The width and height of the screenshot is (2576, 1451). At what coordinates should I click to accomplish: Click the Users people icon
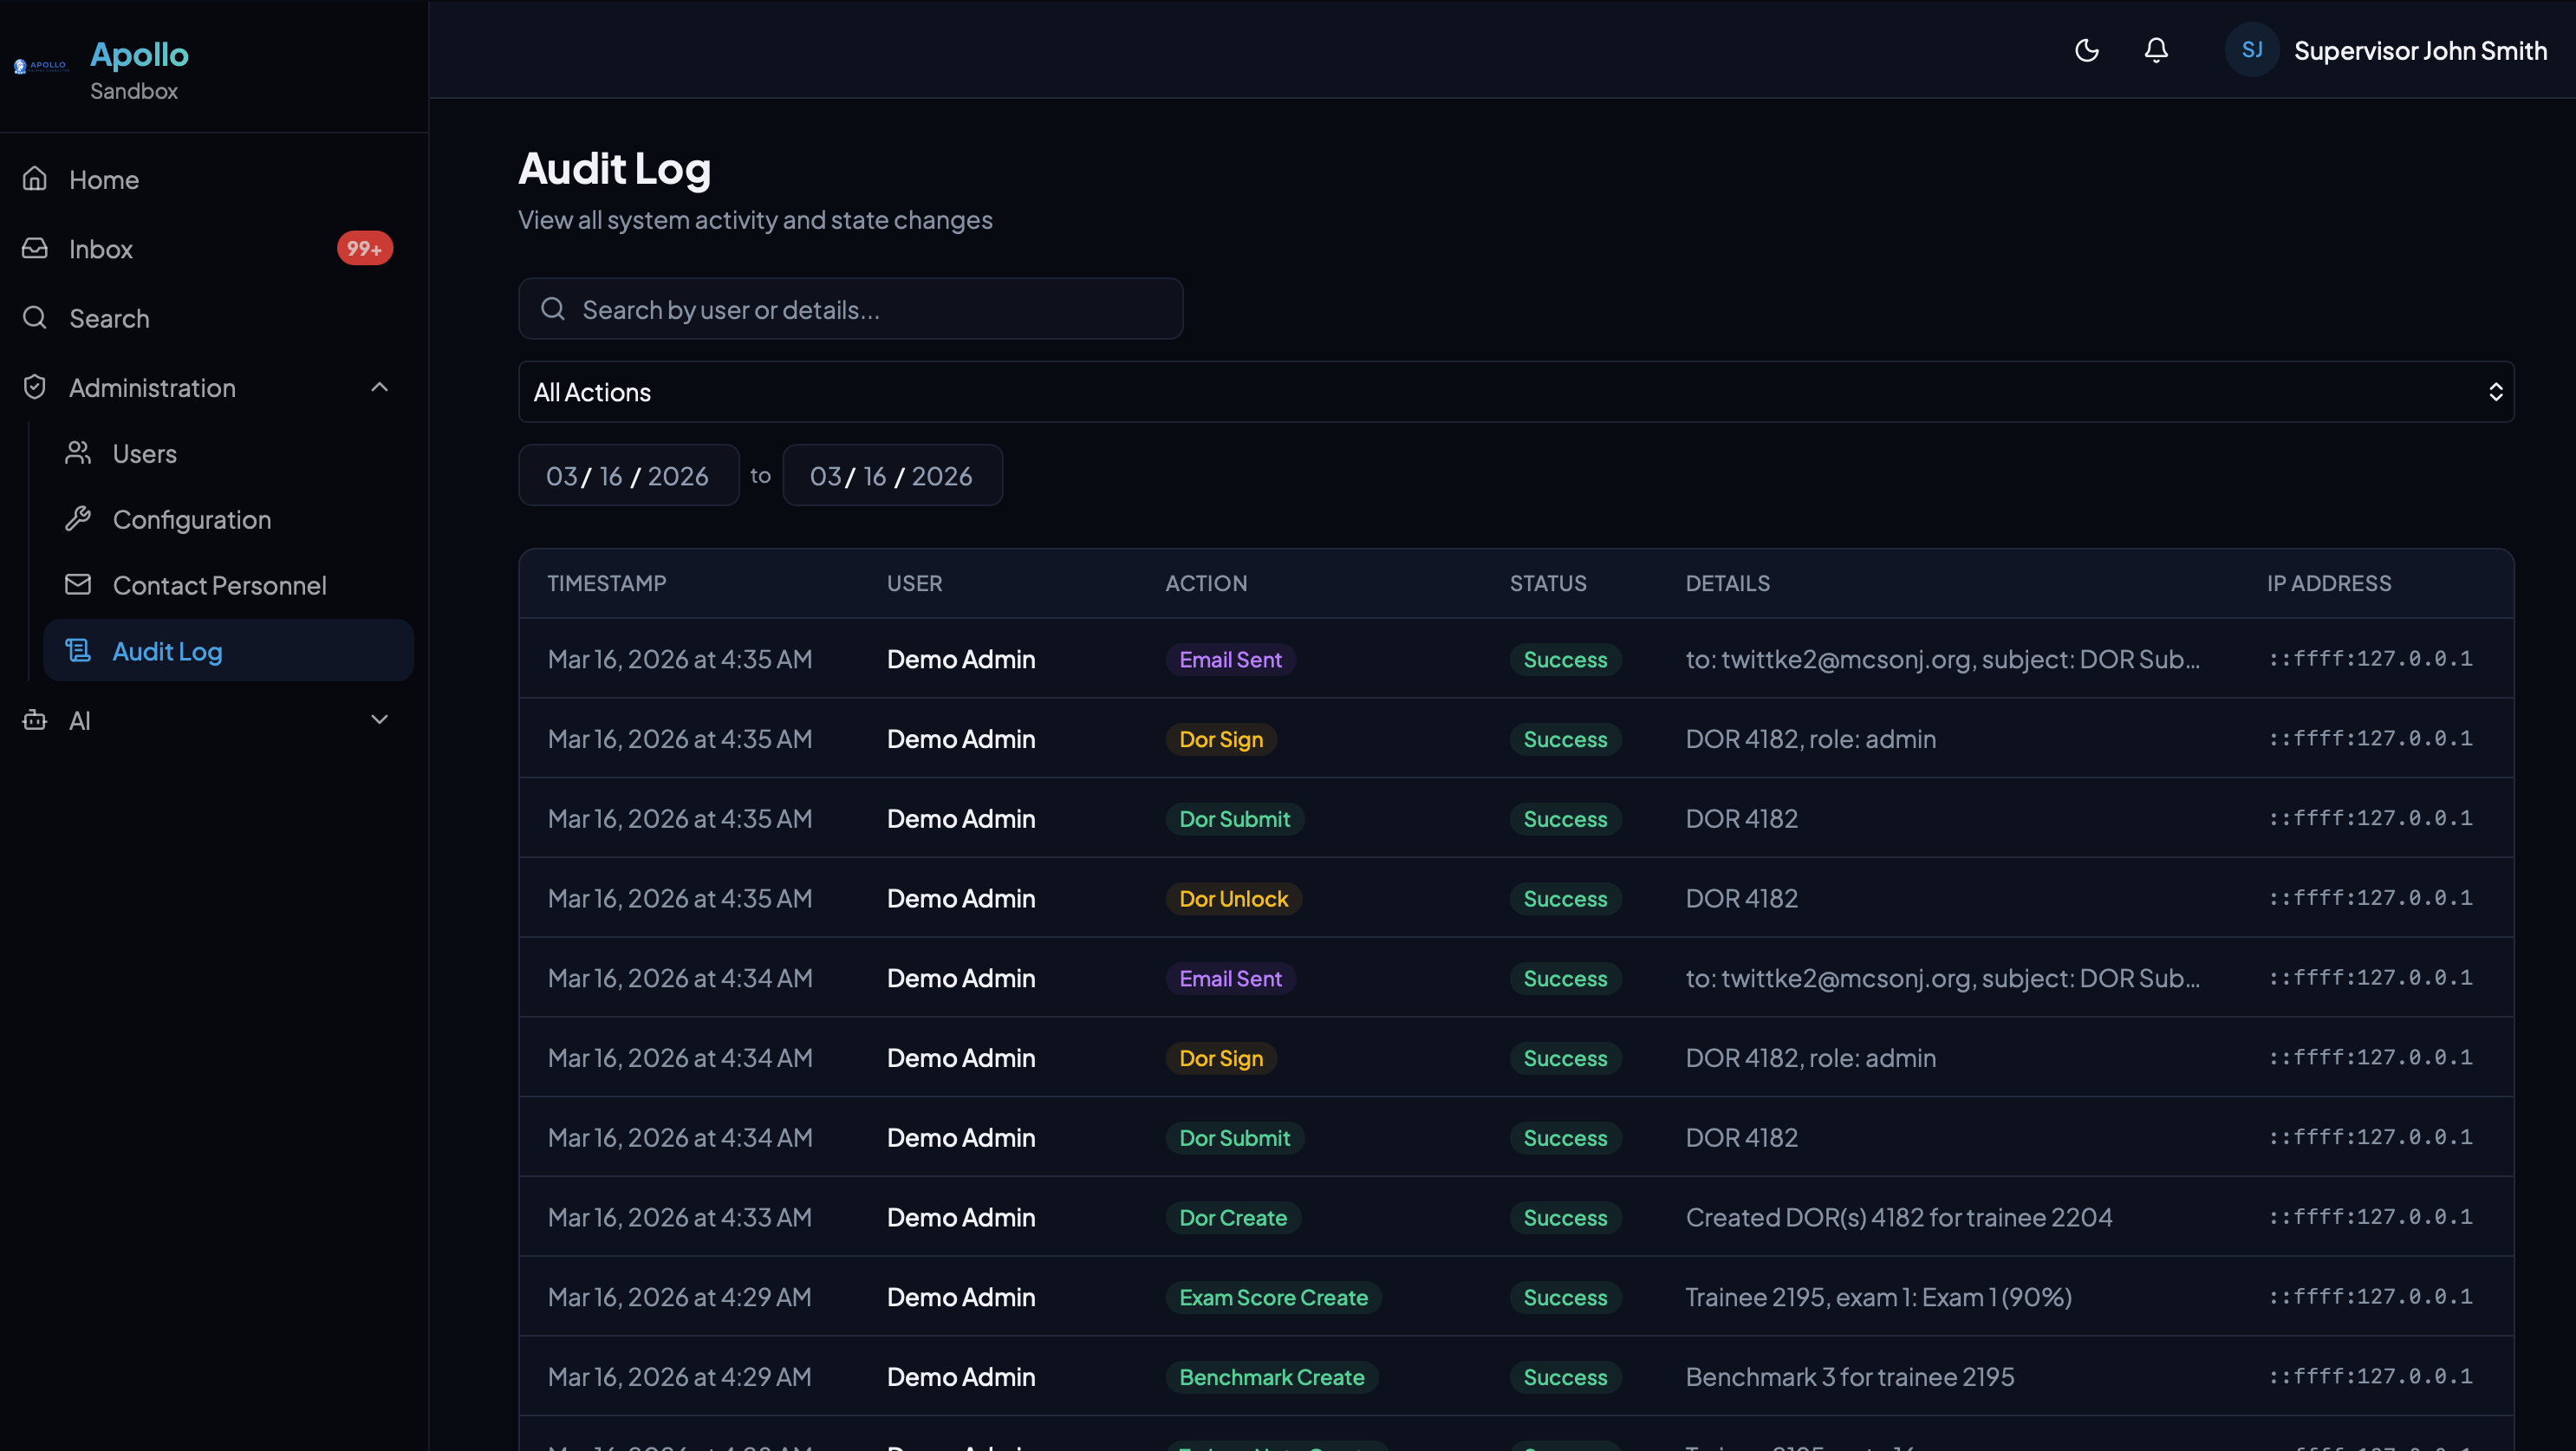point(79,453)
